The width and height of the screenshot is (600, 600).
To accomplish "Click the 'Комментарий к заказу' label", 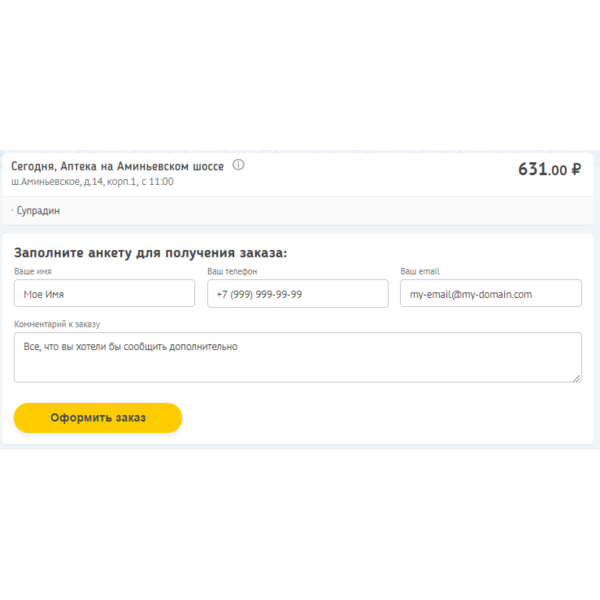I will [57, 324].
